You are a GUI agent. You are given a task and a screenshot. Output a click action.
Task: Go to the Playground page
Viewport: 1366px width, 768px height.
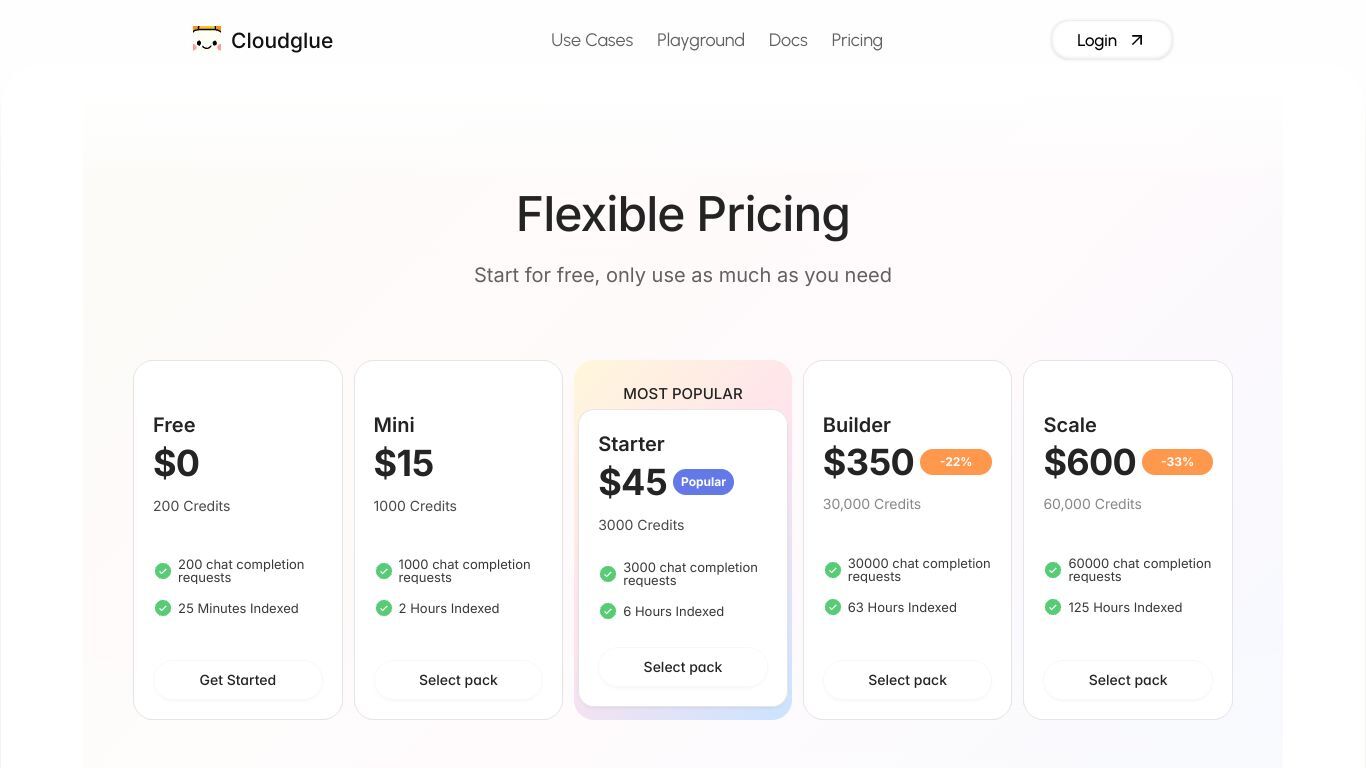pyautogui.click(x=701, y=40)
